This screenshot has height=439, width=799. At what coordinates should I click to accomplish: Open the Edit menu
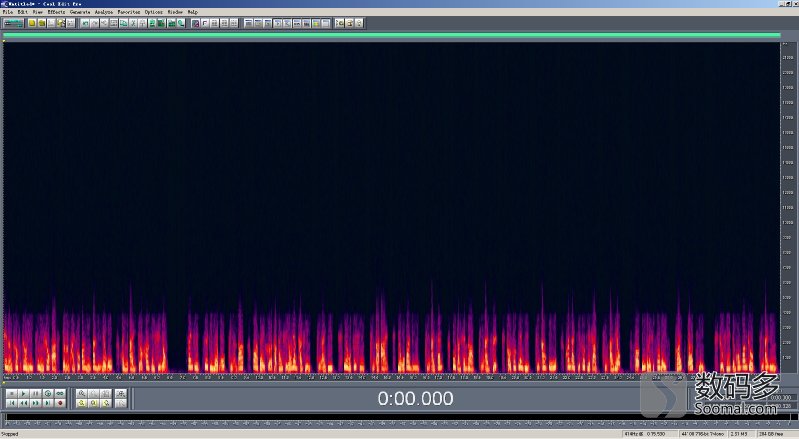(x=22, y=12)
